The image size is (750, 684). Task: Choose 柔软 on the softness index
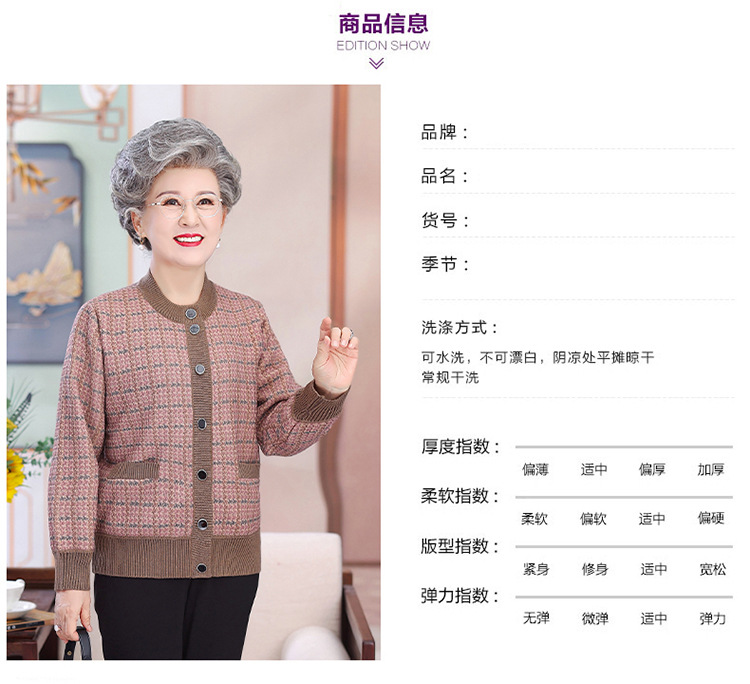[535, 519]
